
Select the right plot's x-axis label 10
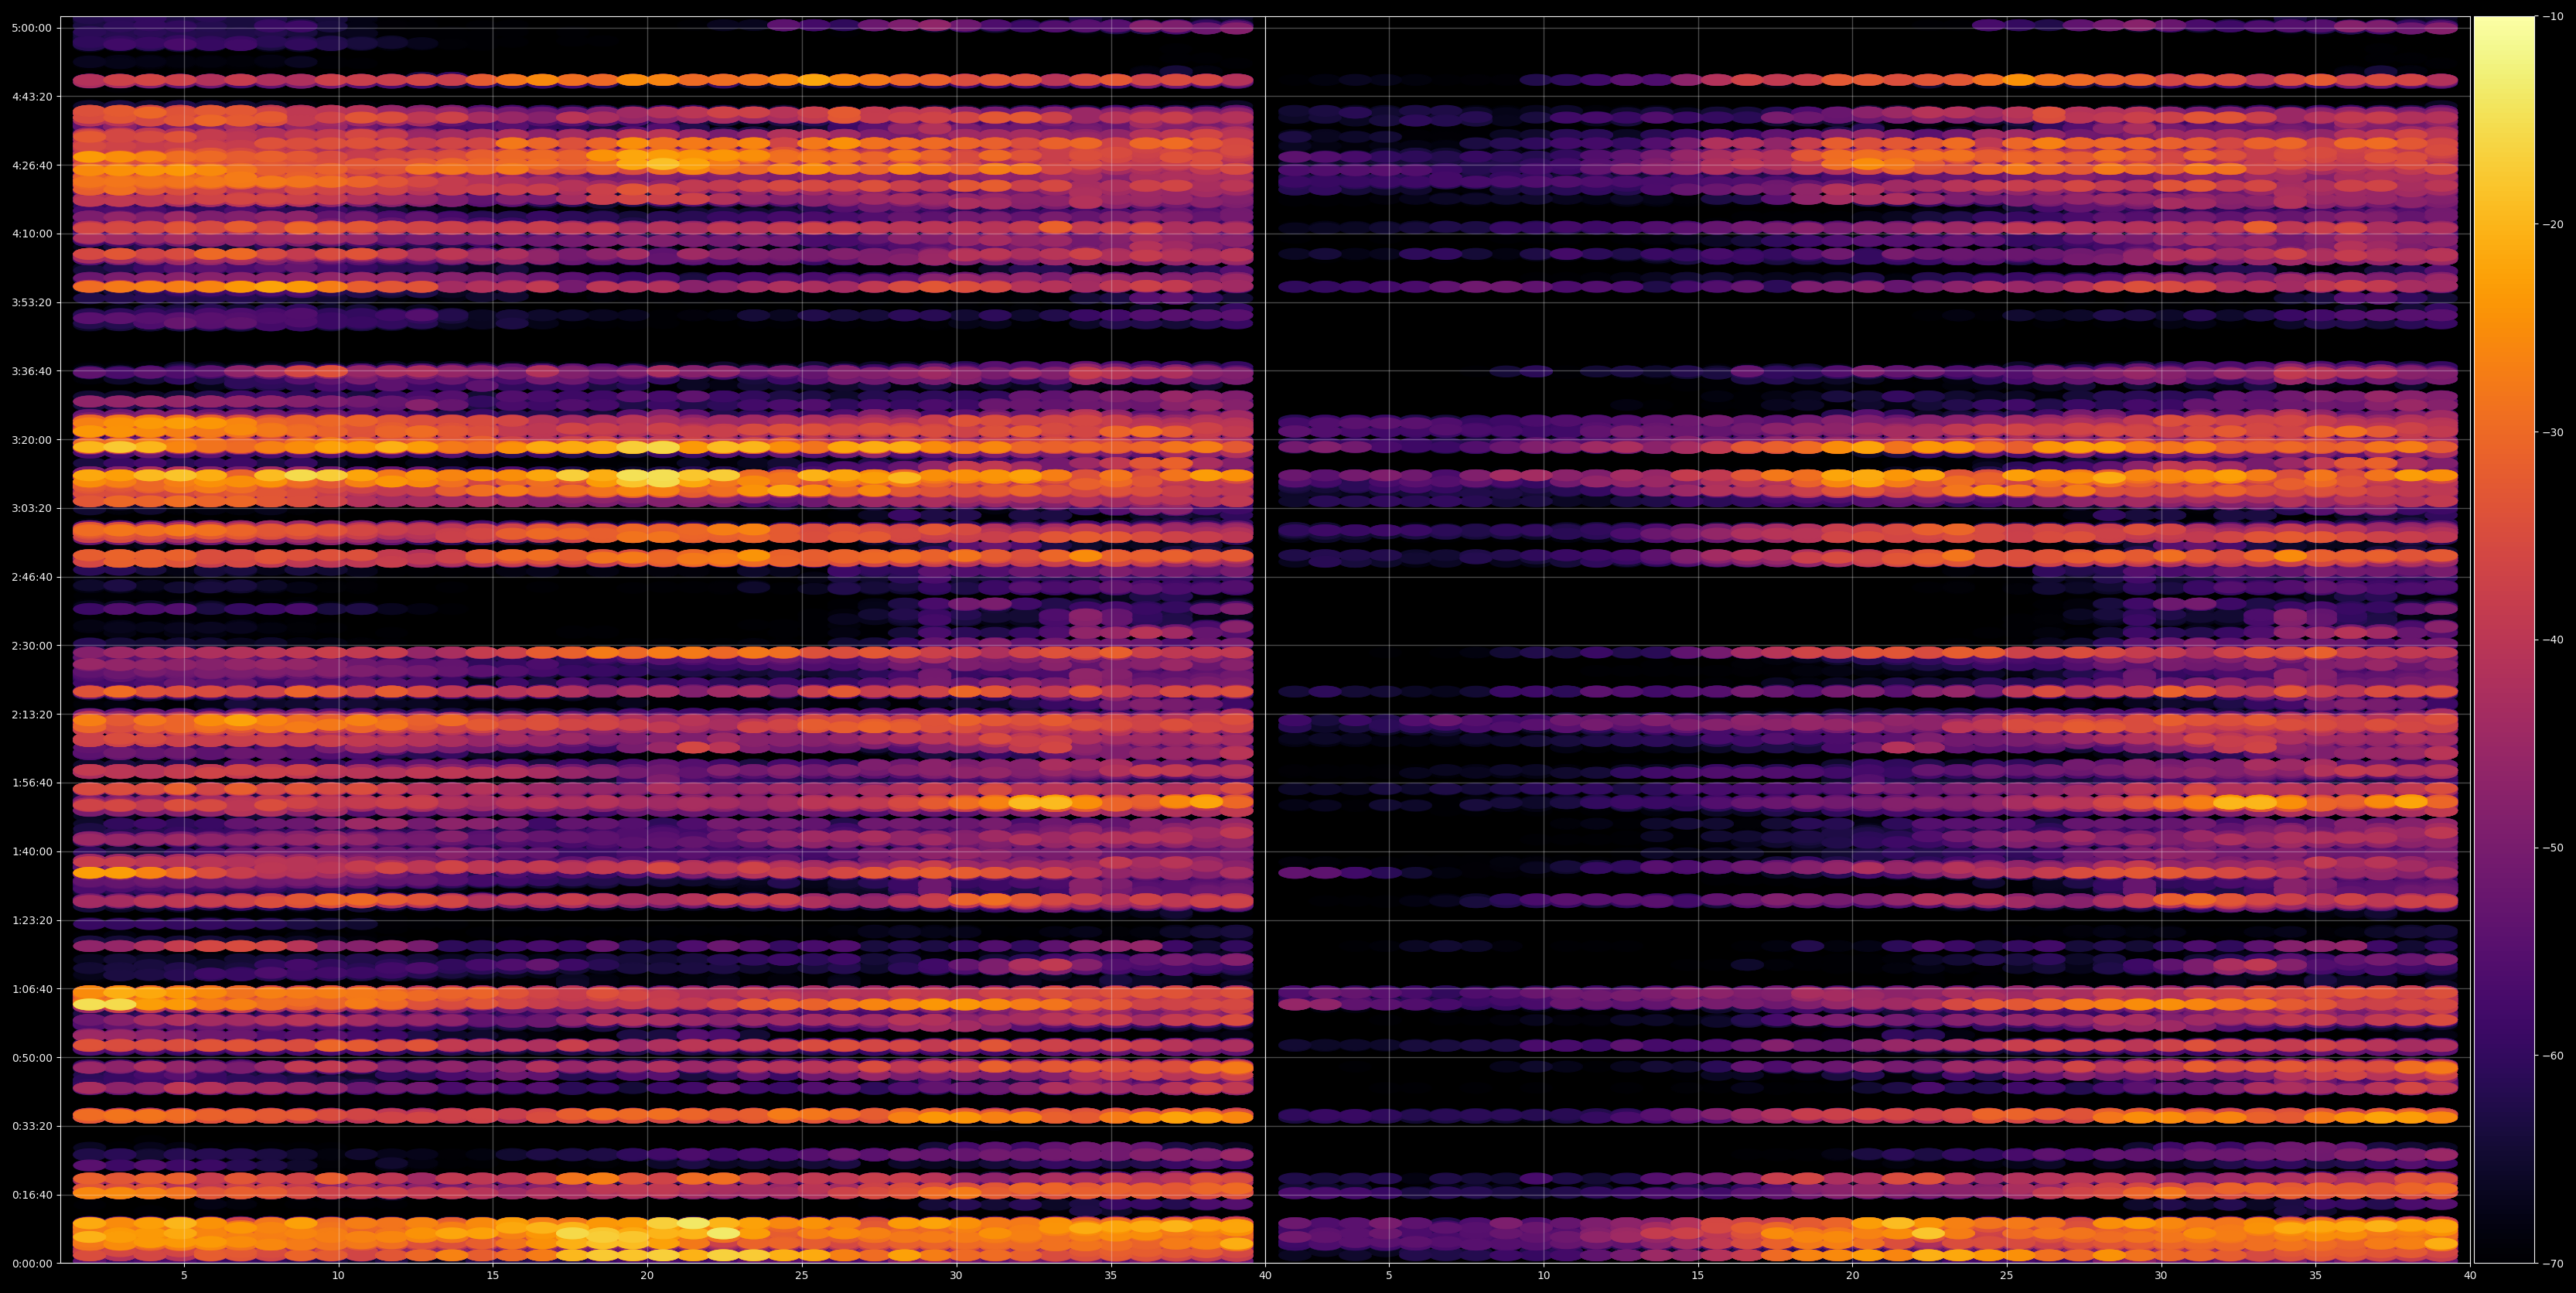coord(1544,1276)
